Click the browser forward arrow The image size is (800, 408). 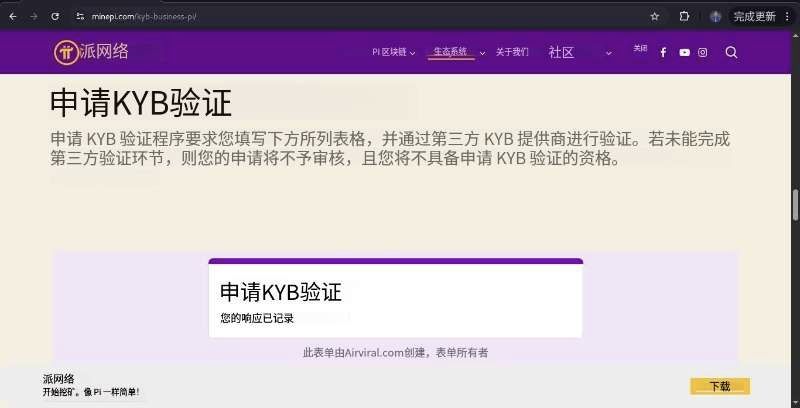[34, 17]
